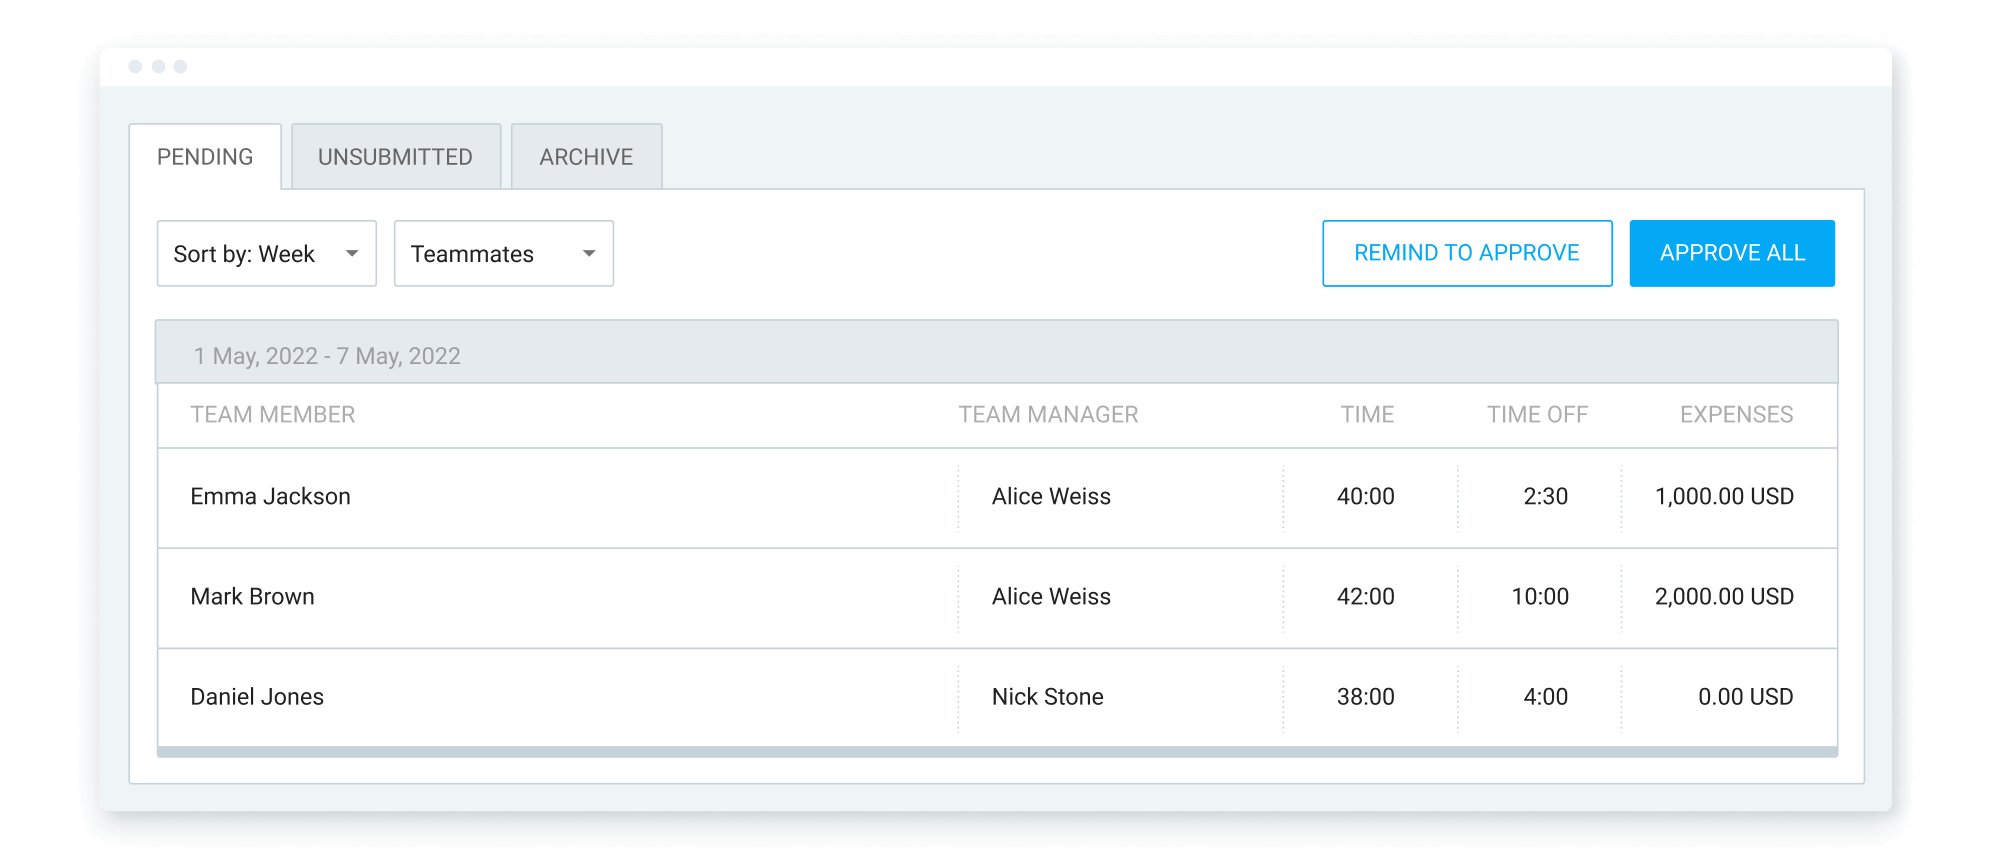Switch to the Pending tab
Viewport: 1992px width, 860px height.
tap(205, 157)
